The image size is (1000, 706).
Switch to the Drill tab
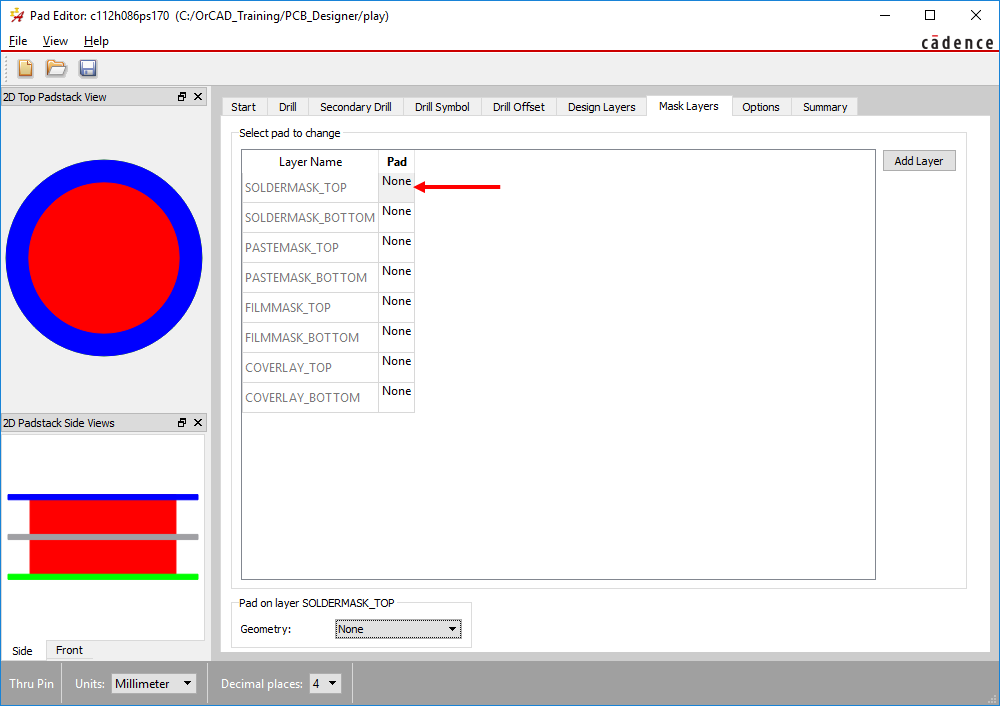pyautogui.click(x=288, y=107)
